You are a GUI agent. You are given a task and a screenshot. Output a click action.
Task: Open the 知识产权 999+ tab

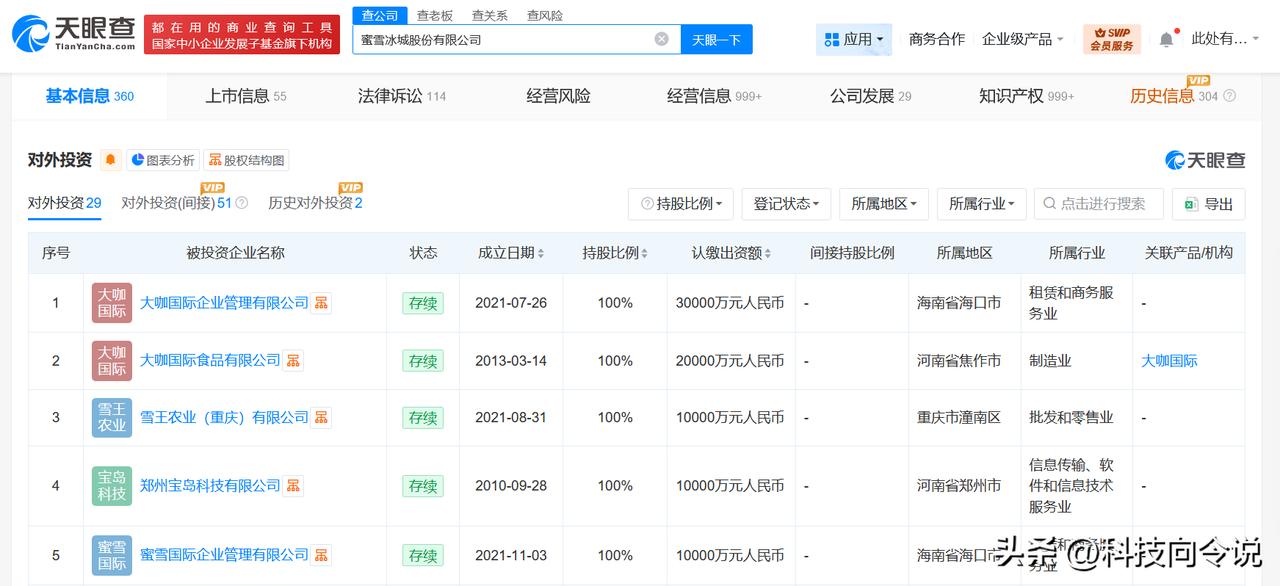point(1026,96)
